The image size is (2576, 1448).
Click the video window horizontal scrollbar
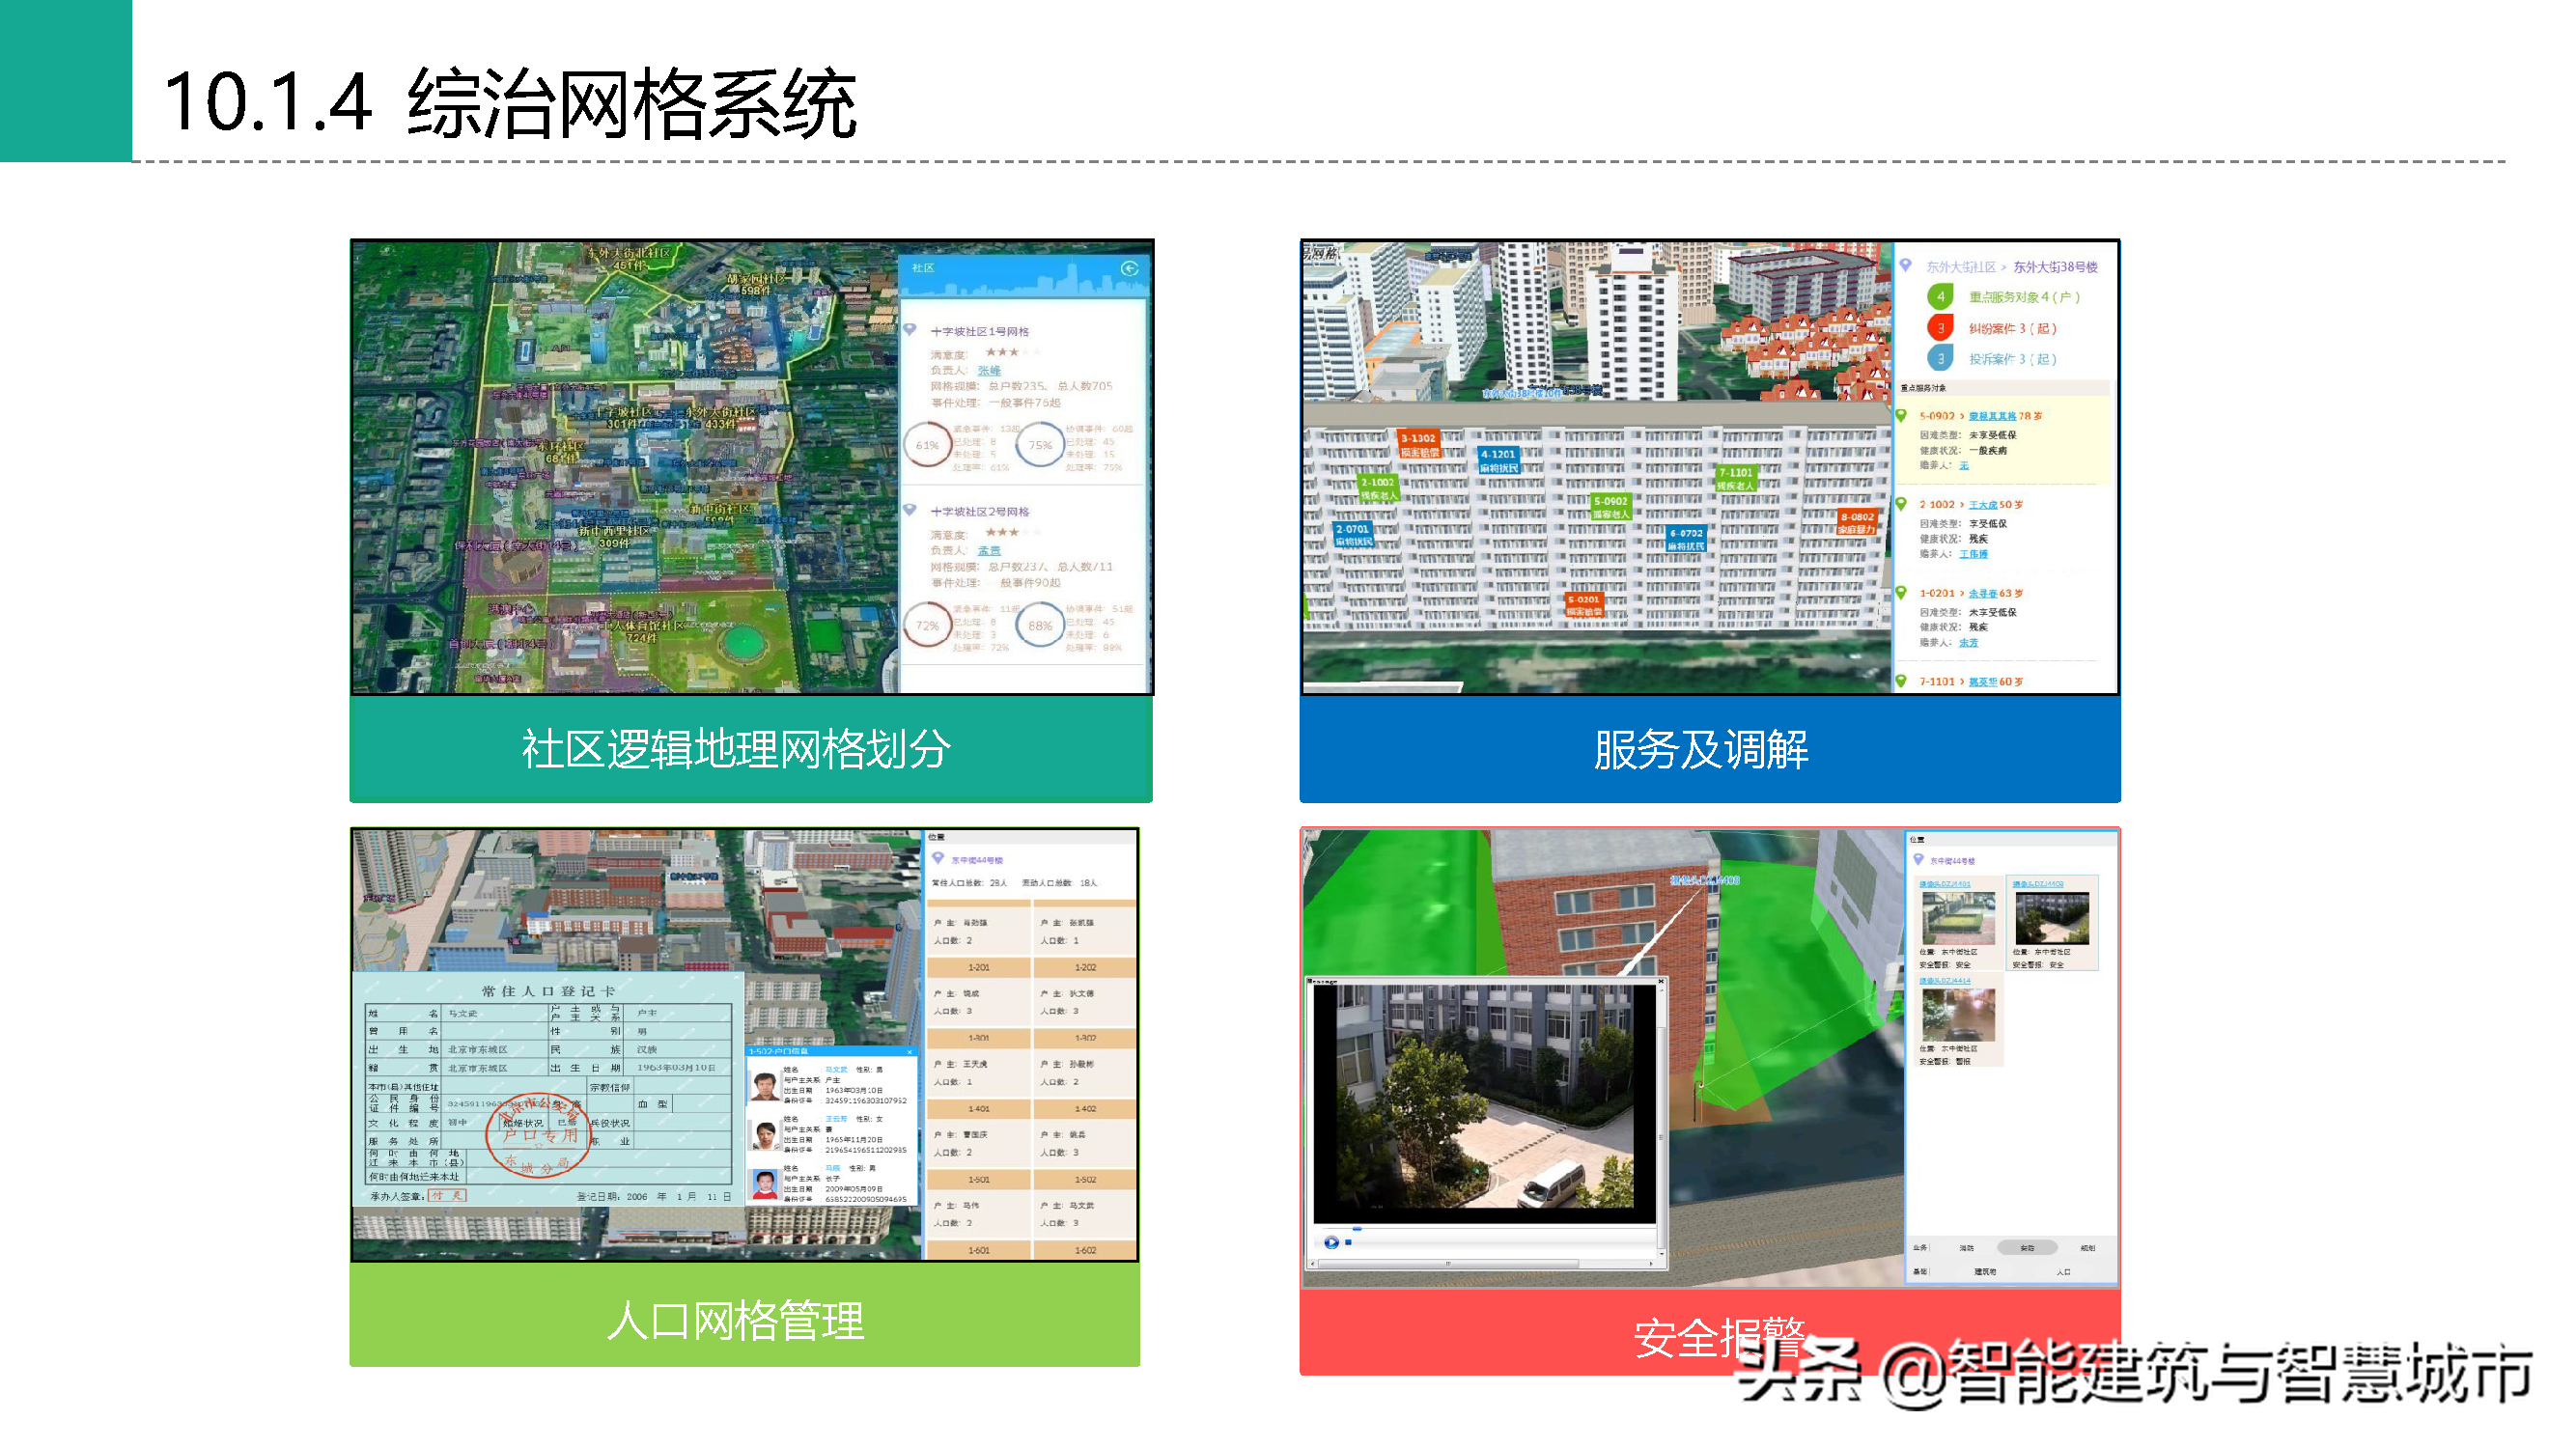point(1448,1264)
